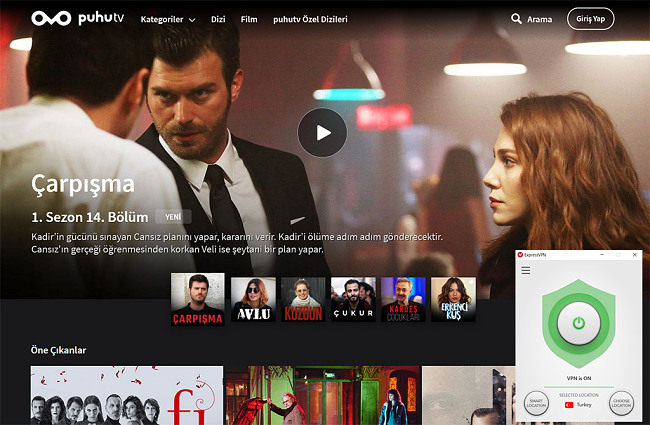Open the featured card with neon street scene
650x425 pixels.
tap(323, 395)
